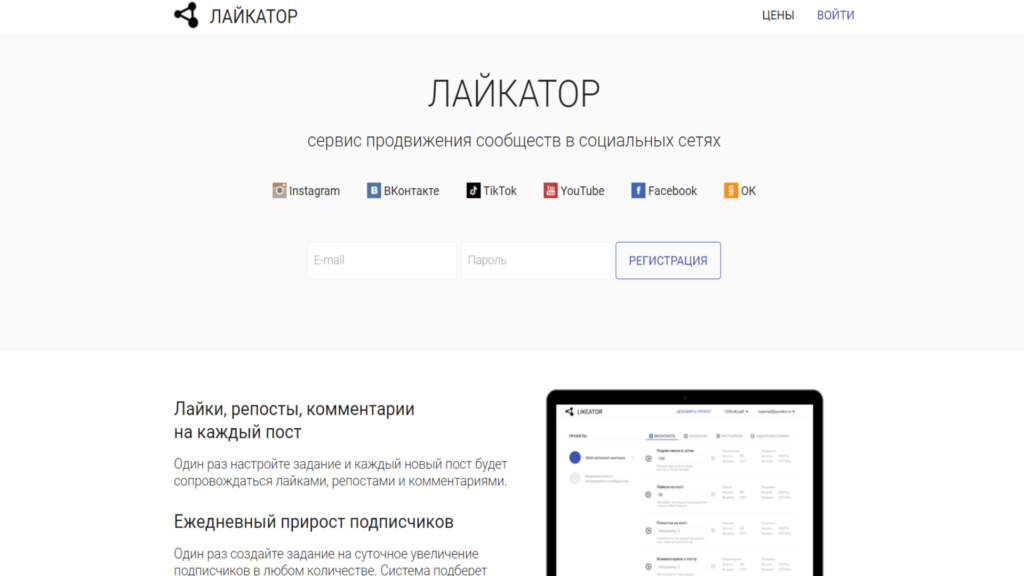Click the TikTok icon
This screenshot has height=576, width=1024.
point(473,190)
